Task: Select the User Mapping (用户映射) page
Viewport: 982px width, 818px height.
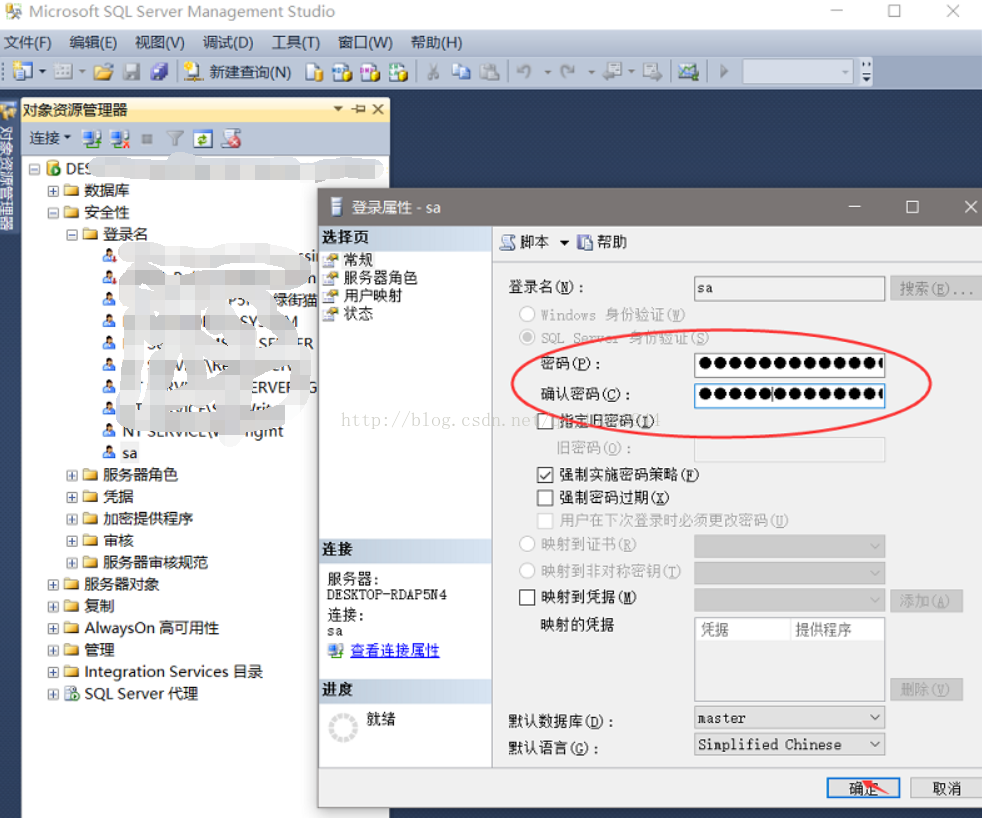Action: [373, 296]
